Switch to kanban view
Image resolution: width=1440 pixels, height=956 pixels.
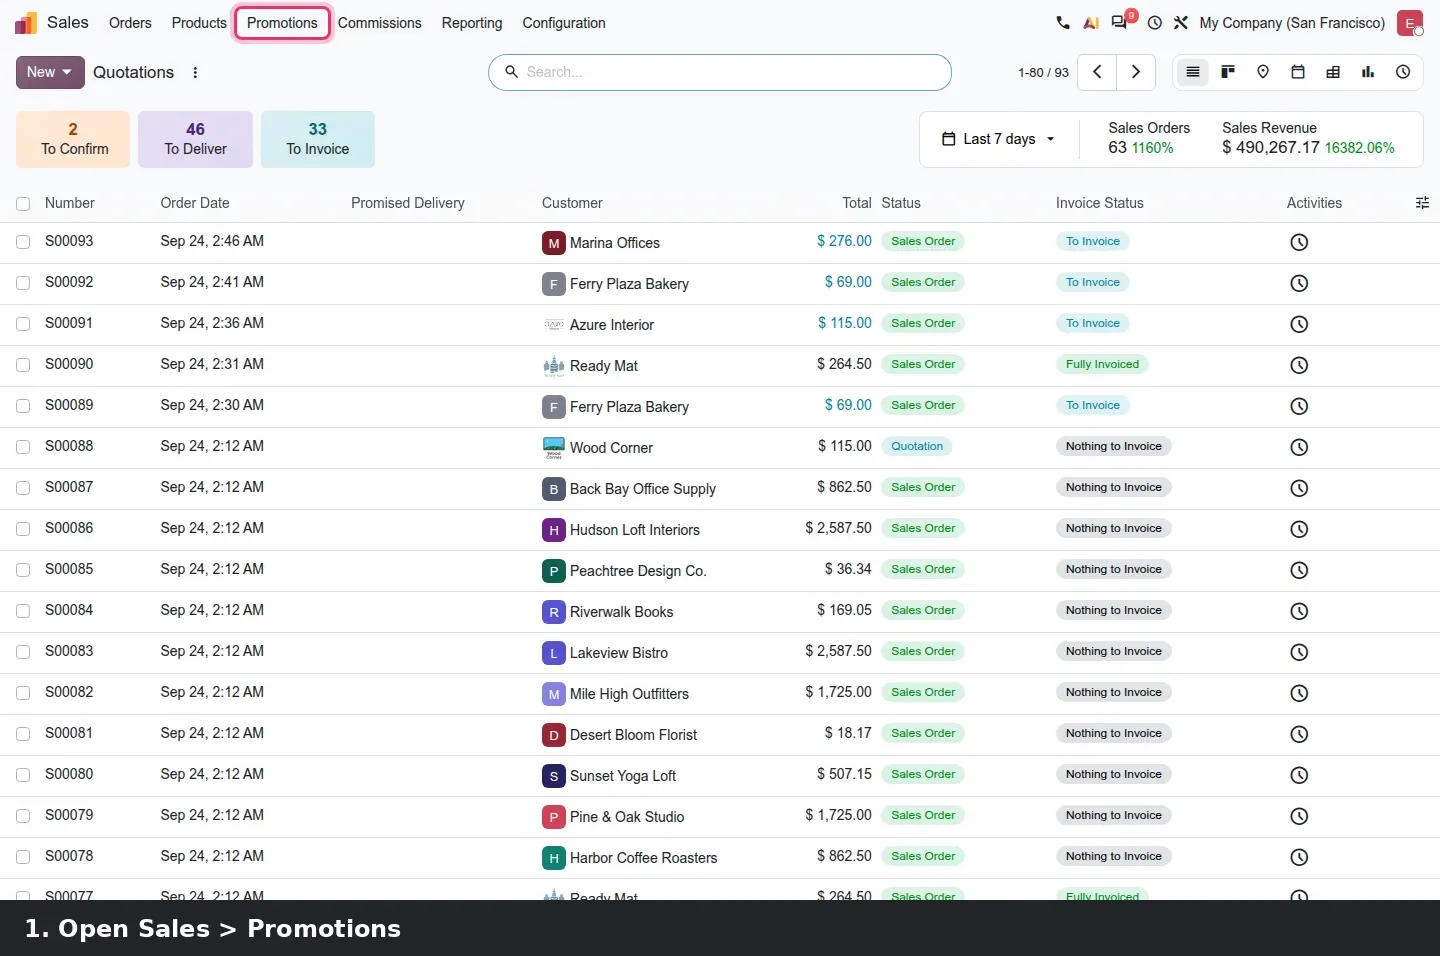point(1228,72)
